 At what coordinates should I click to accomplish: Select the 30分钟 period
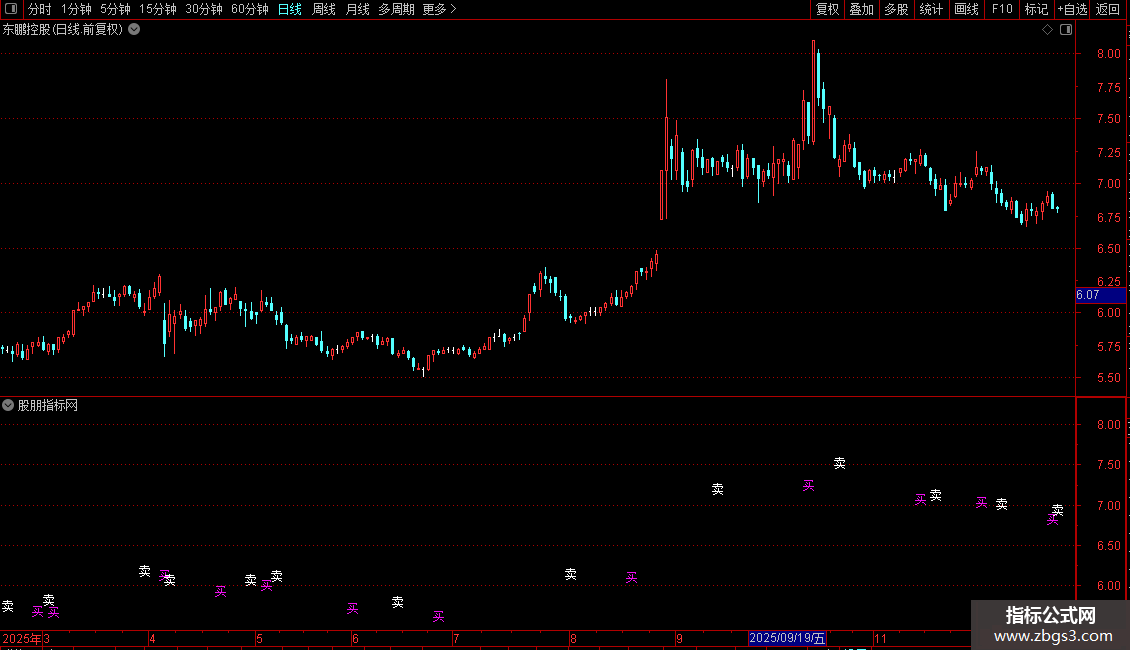[x=204, y=9]
